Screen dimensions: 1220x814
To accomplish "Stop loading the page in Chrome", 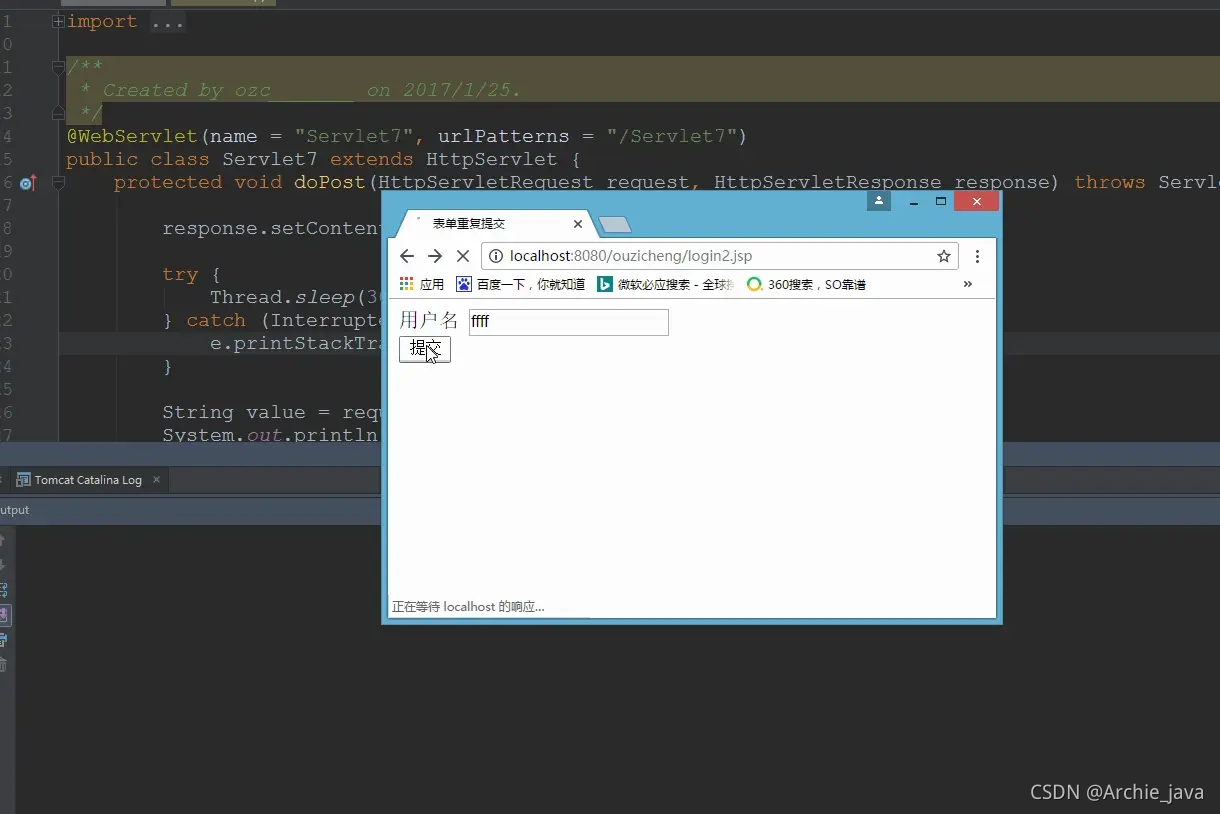I will pyautogui.click(x=462, y=256).
